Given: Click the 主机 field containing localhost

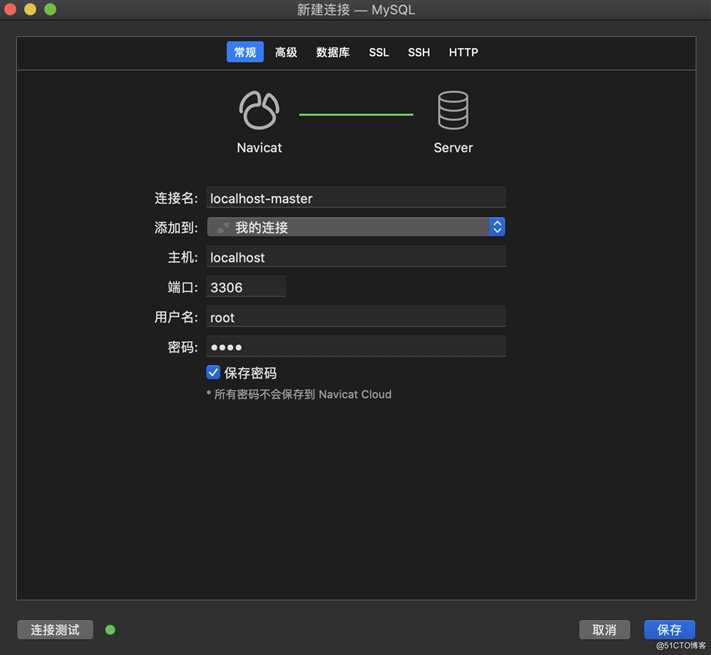Looking at the screenshot, I should 356,257.
